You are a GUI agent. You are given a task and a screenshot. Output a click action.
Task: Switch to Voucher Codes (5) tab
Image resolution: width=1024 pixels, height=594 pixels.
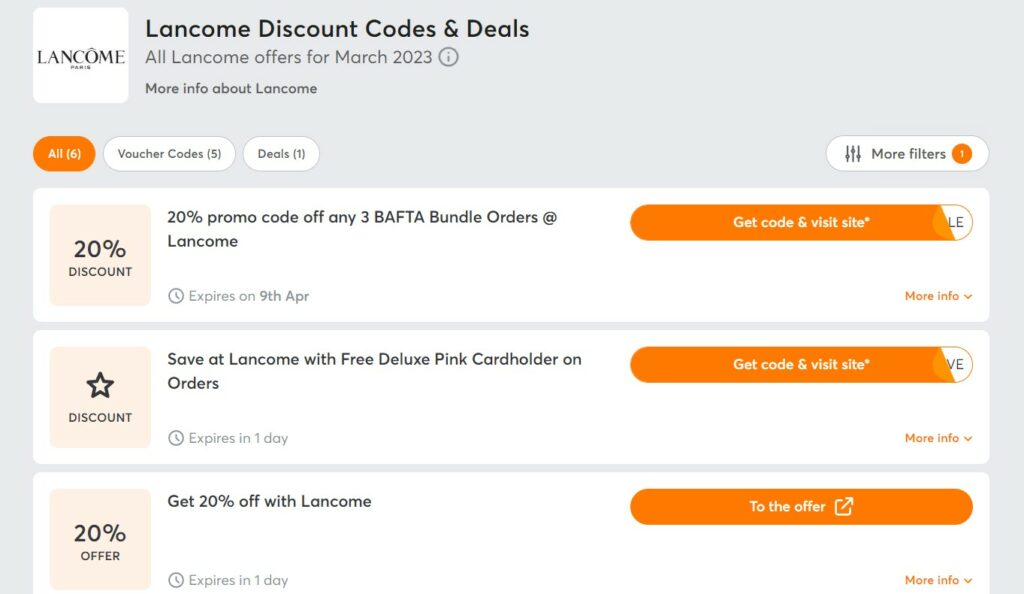[x=169, y=153]
